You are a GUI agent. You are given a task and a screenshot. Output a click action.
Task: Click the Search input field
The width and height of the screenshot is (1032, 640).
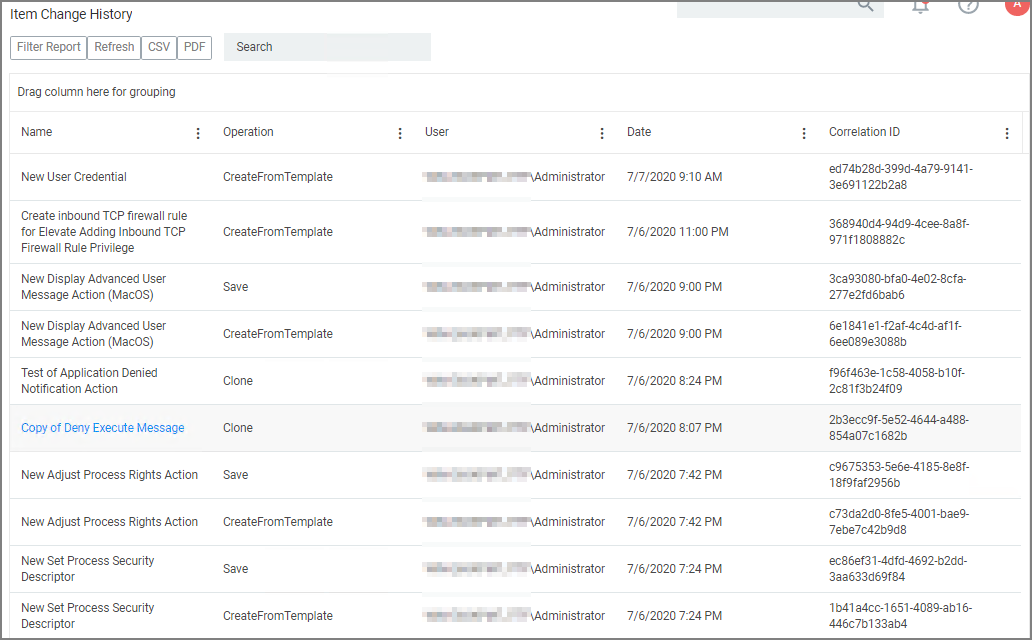coord(327,47)
